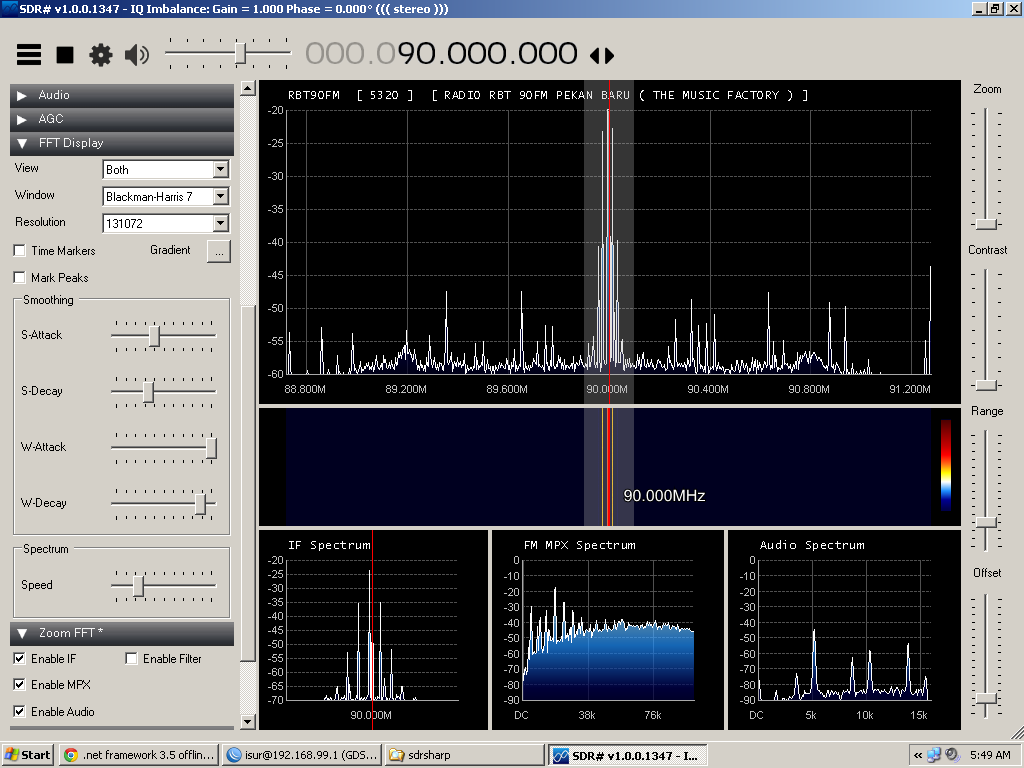1024x768 pixels.
Task: Click the Audio Spectrum title
Action: [812, 545]
